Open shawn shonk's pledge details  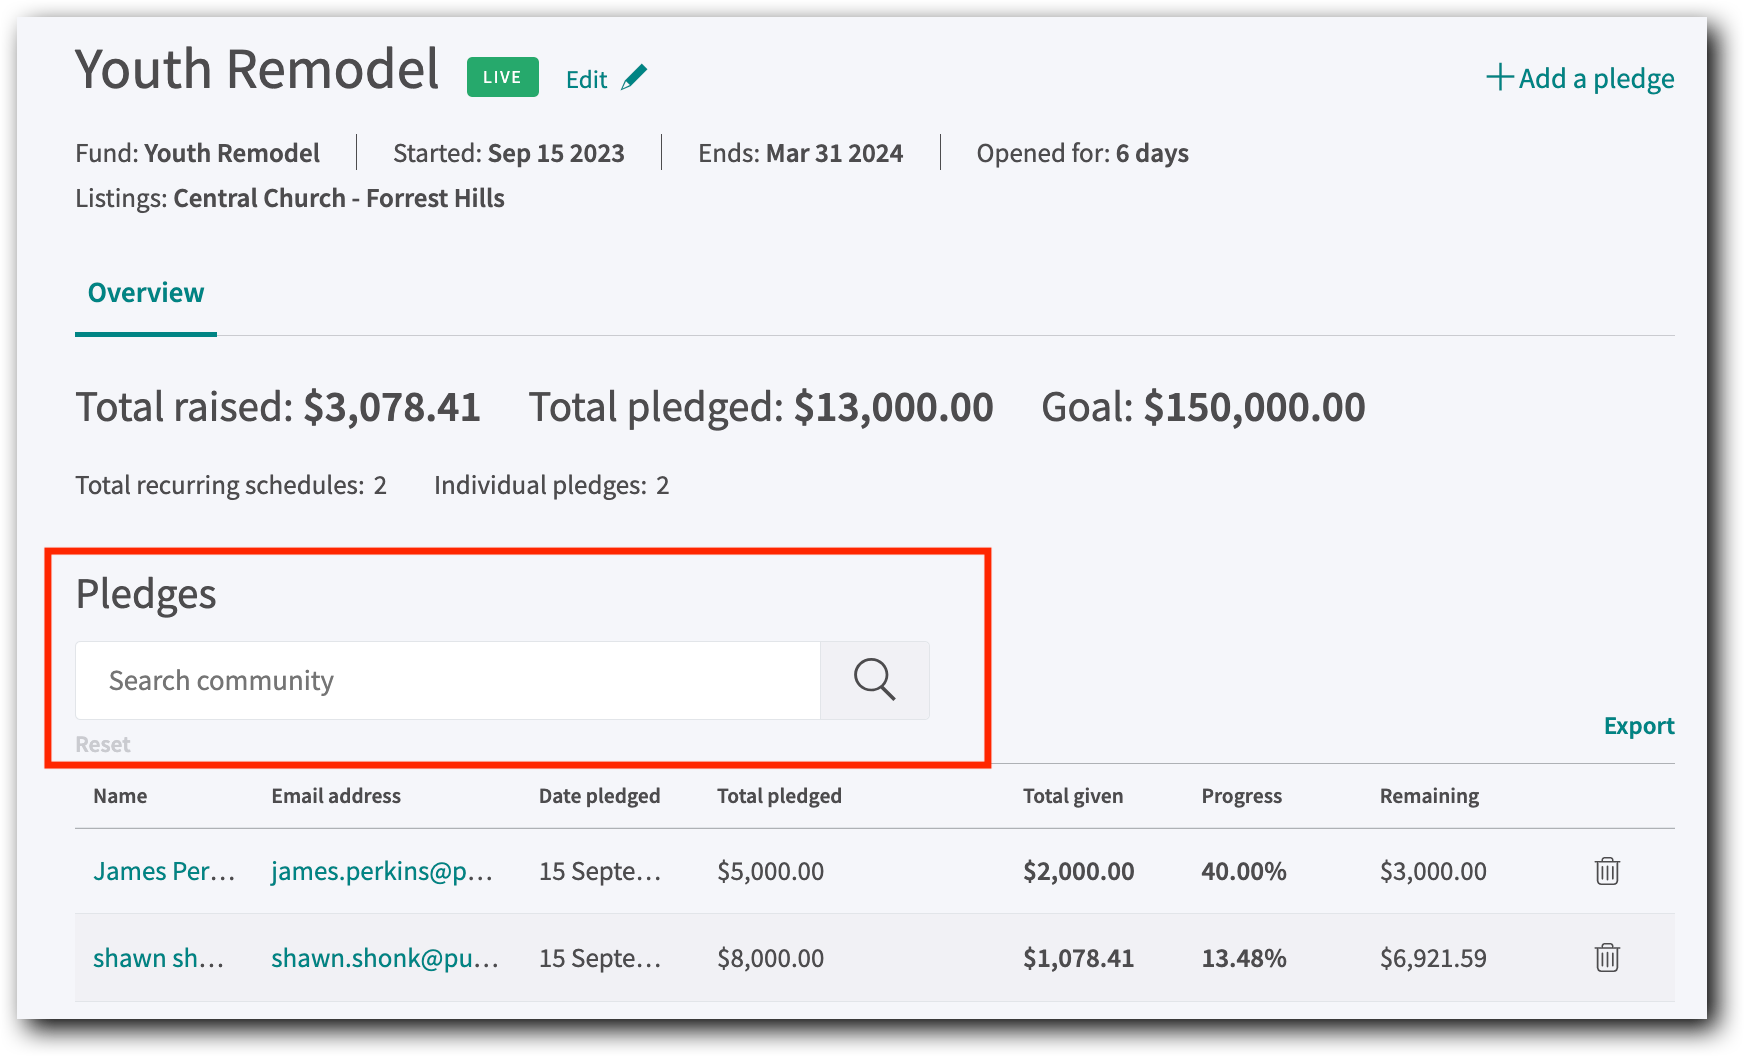(x=160, y=957)
